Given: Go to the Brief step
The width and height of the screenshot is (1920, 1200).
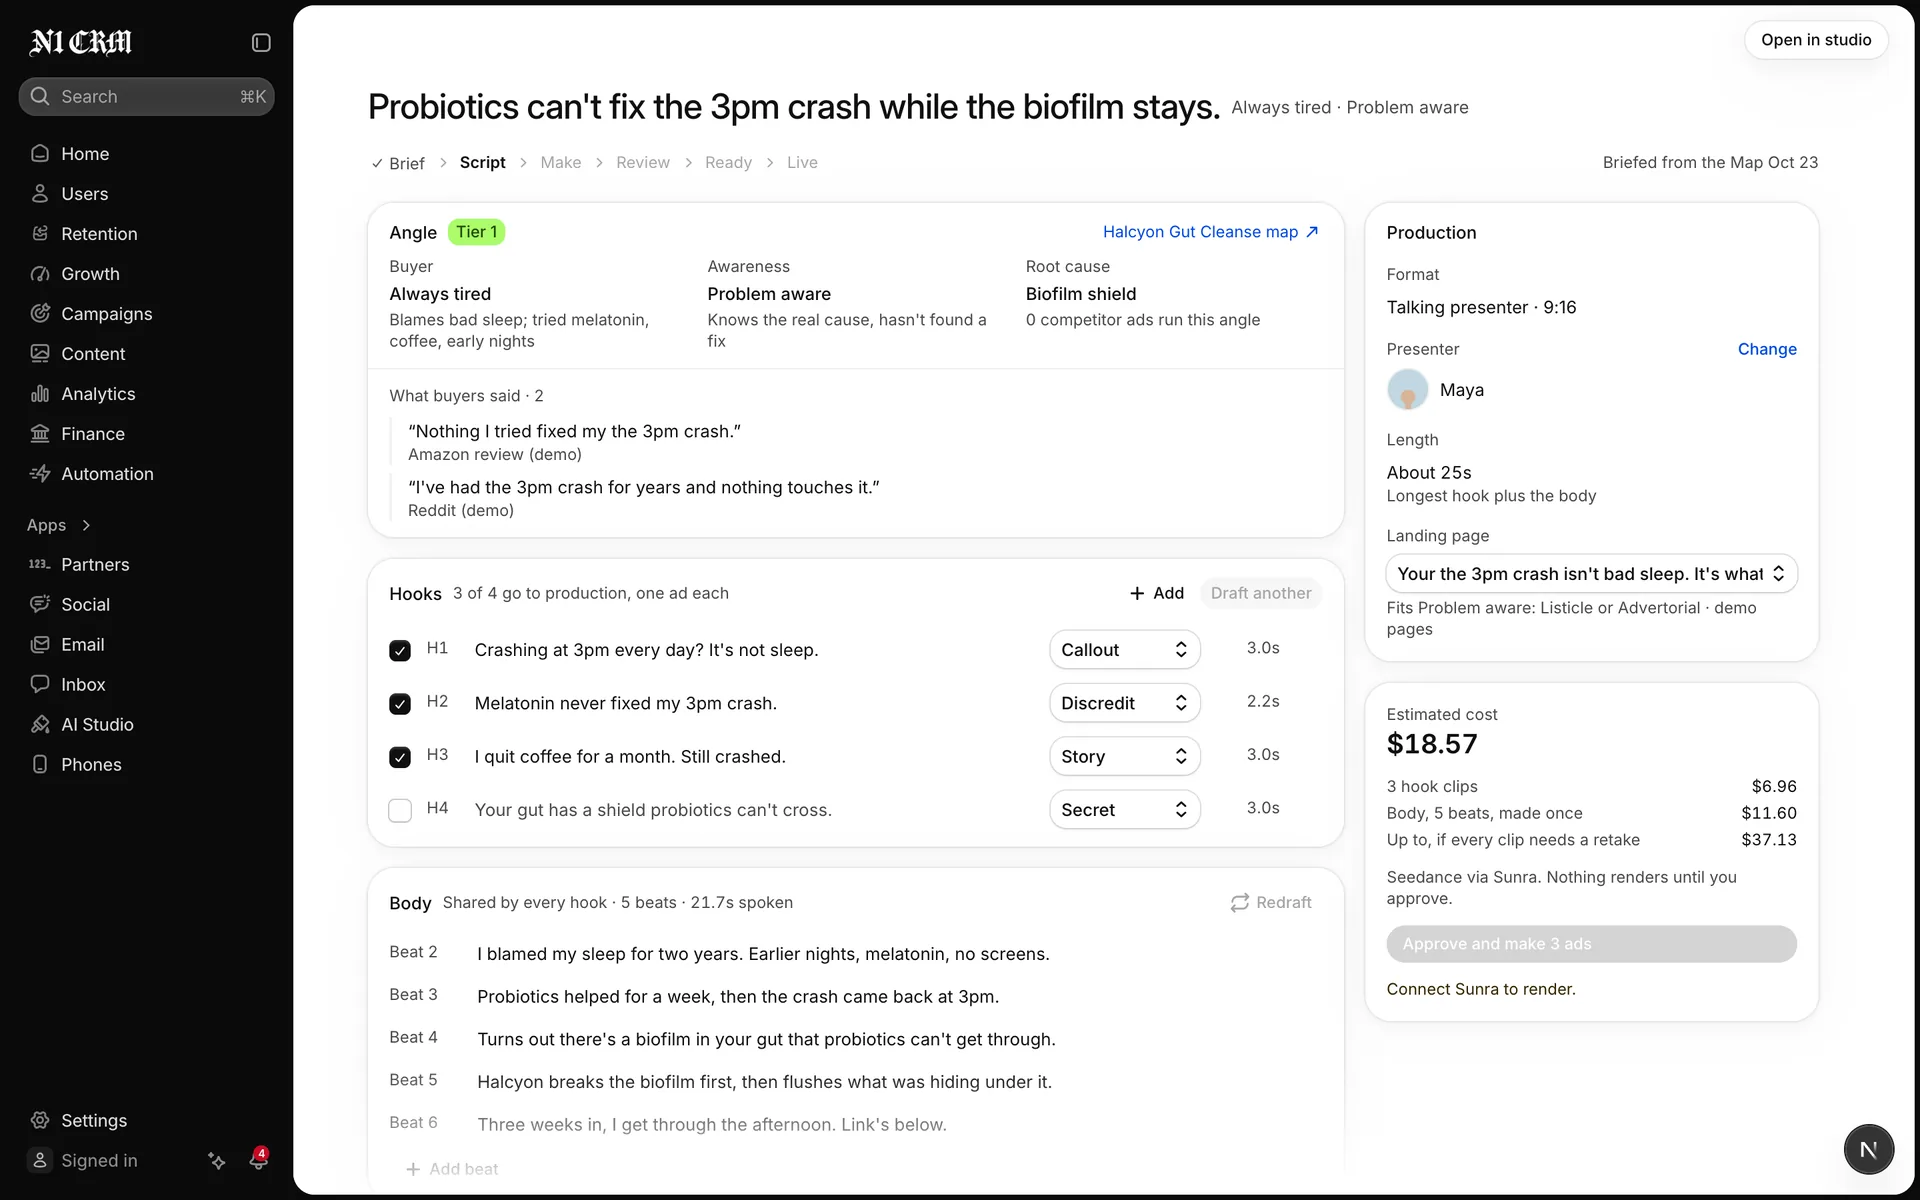Looking at the screenshot, I should tap(398, 163).
